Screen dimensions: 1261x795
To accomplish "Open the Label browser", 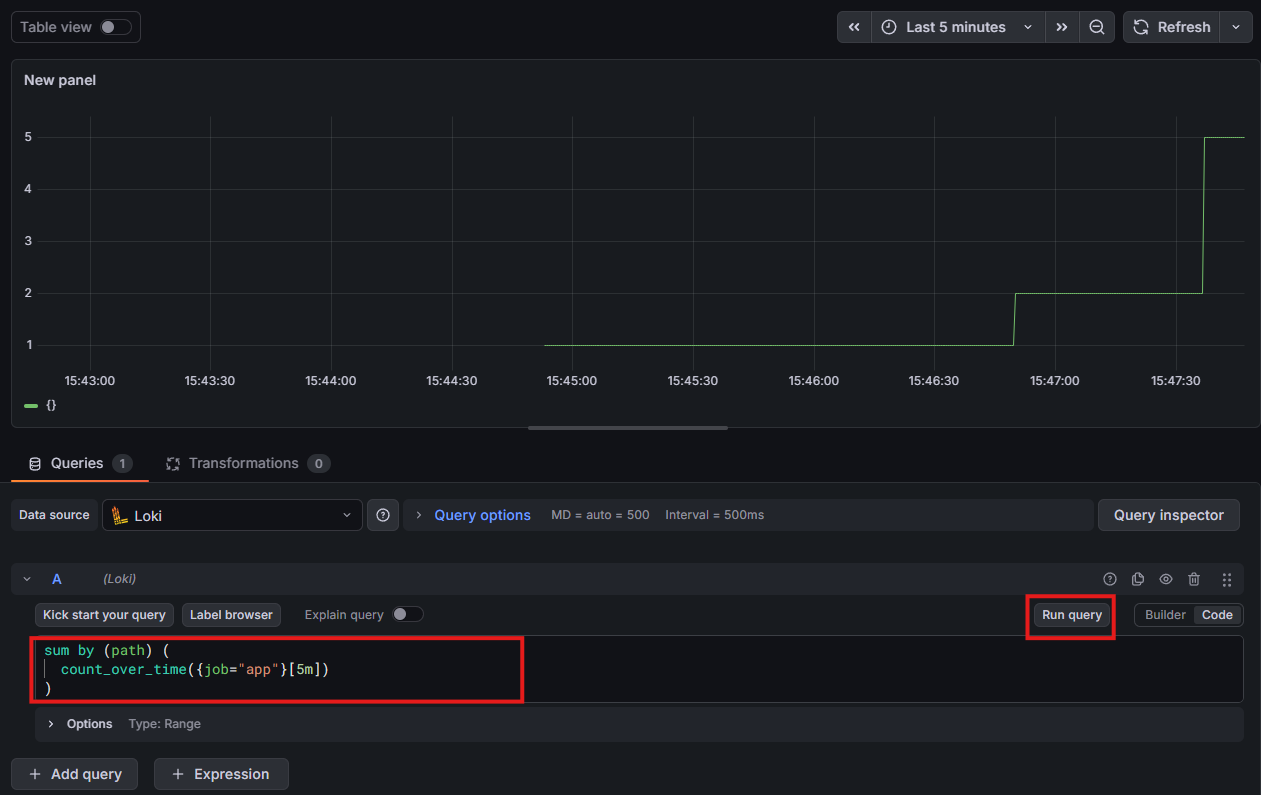I will coord(231,615).
